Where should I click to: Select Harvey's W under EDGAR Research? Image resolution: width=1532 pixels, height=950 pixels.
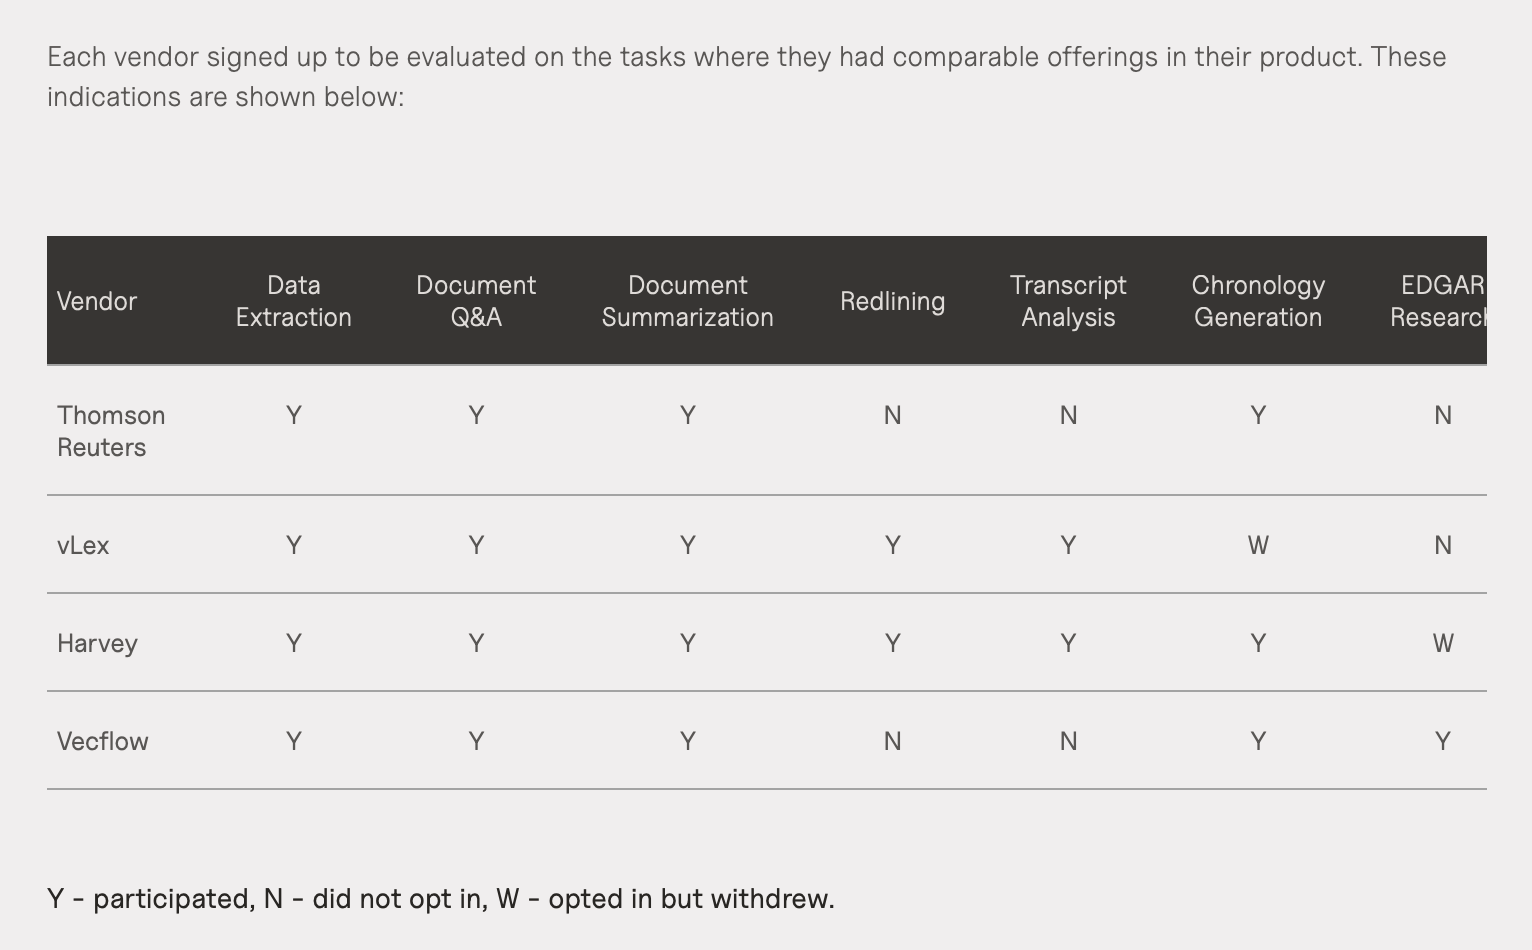tap(1443, 643)
